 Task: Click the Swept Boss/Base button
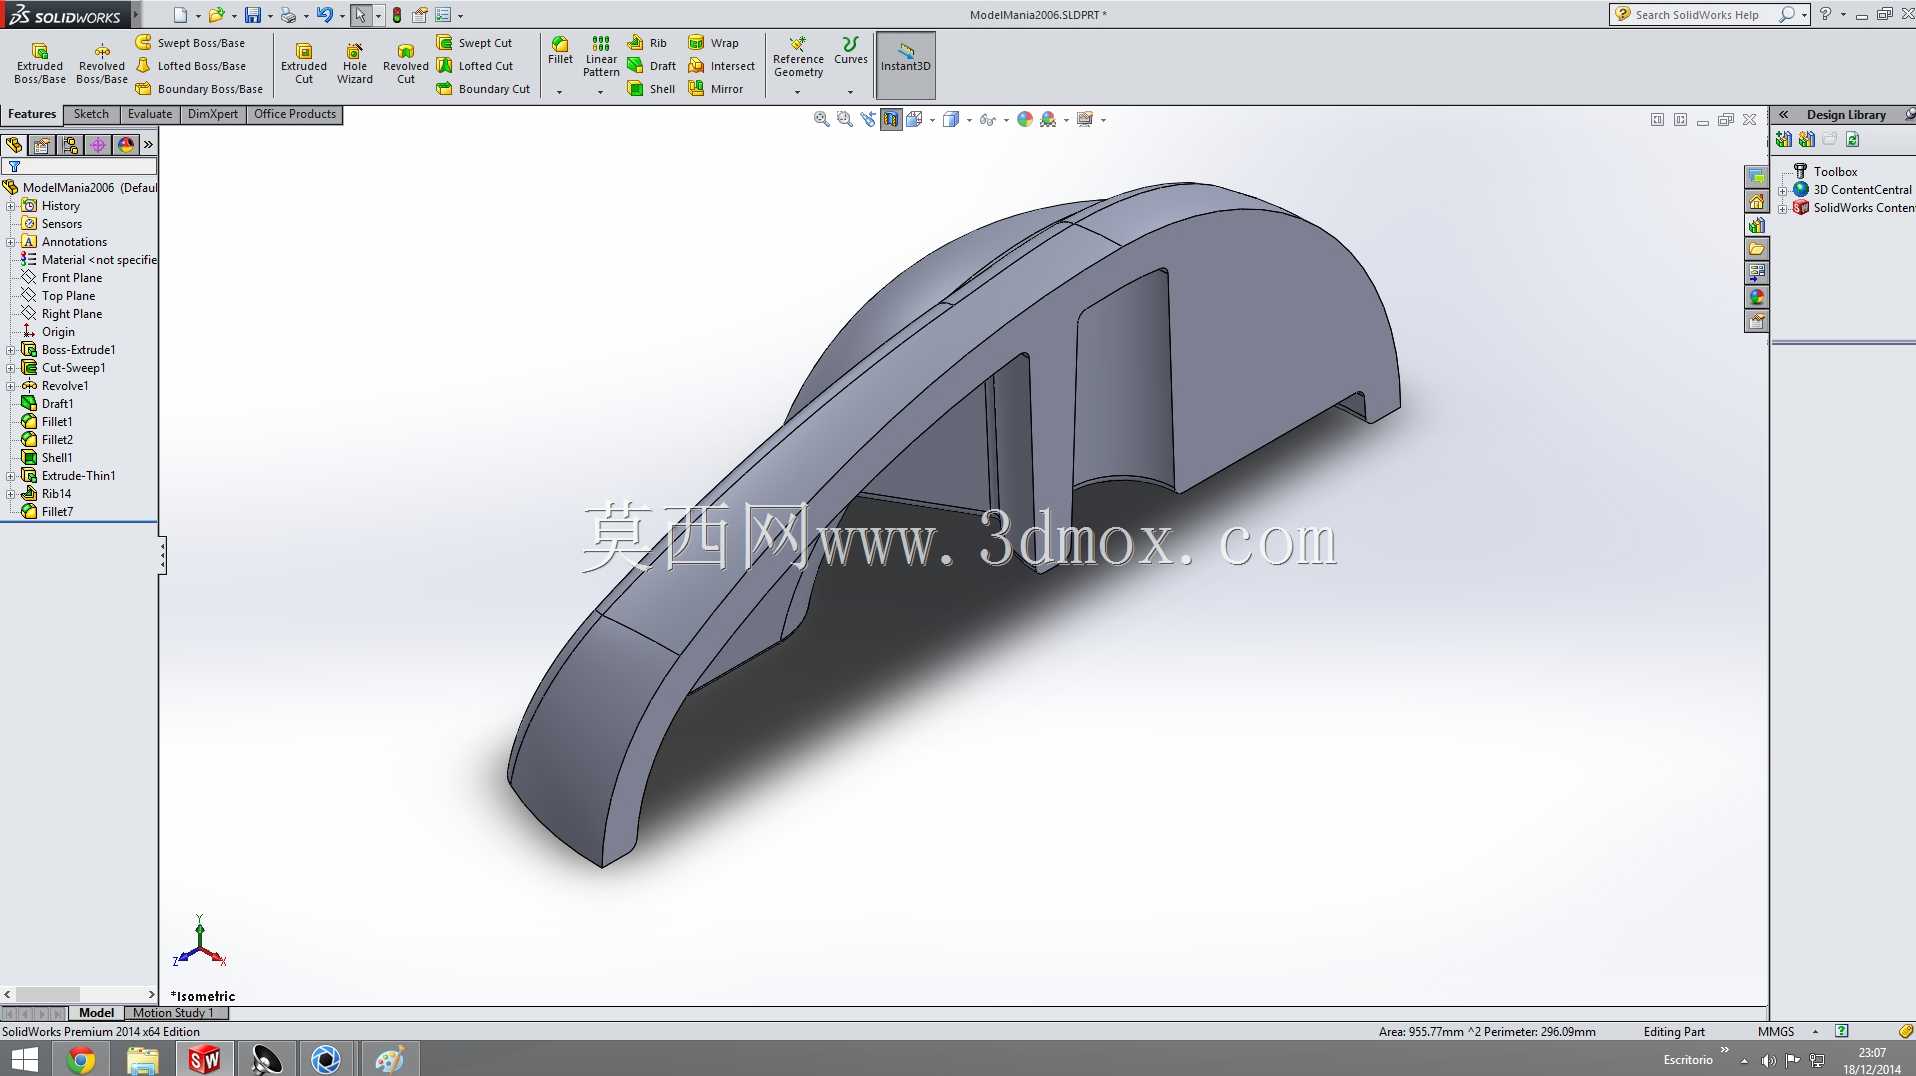point(190,43)
